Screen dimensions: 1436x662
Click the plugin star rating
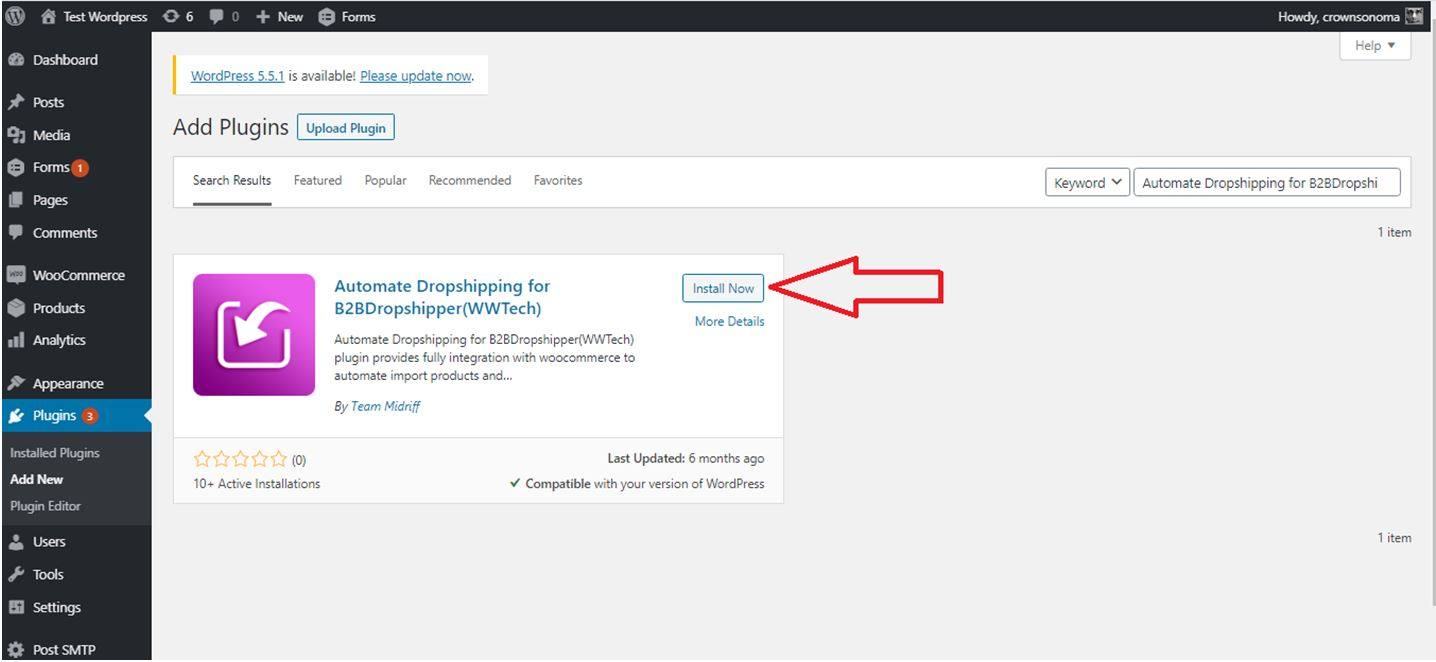click(x=240, y=460)
